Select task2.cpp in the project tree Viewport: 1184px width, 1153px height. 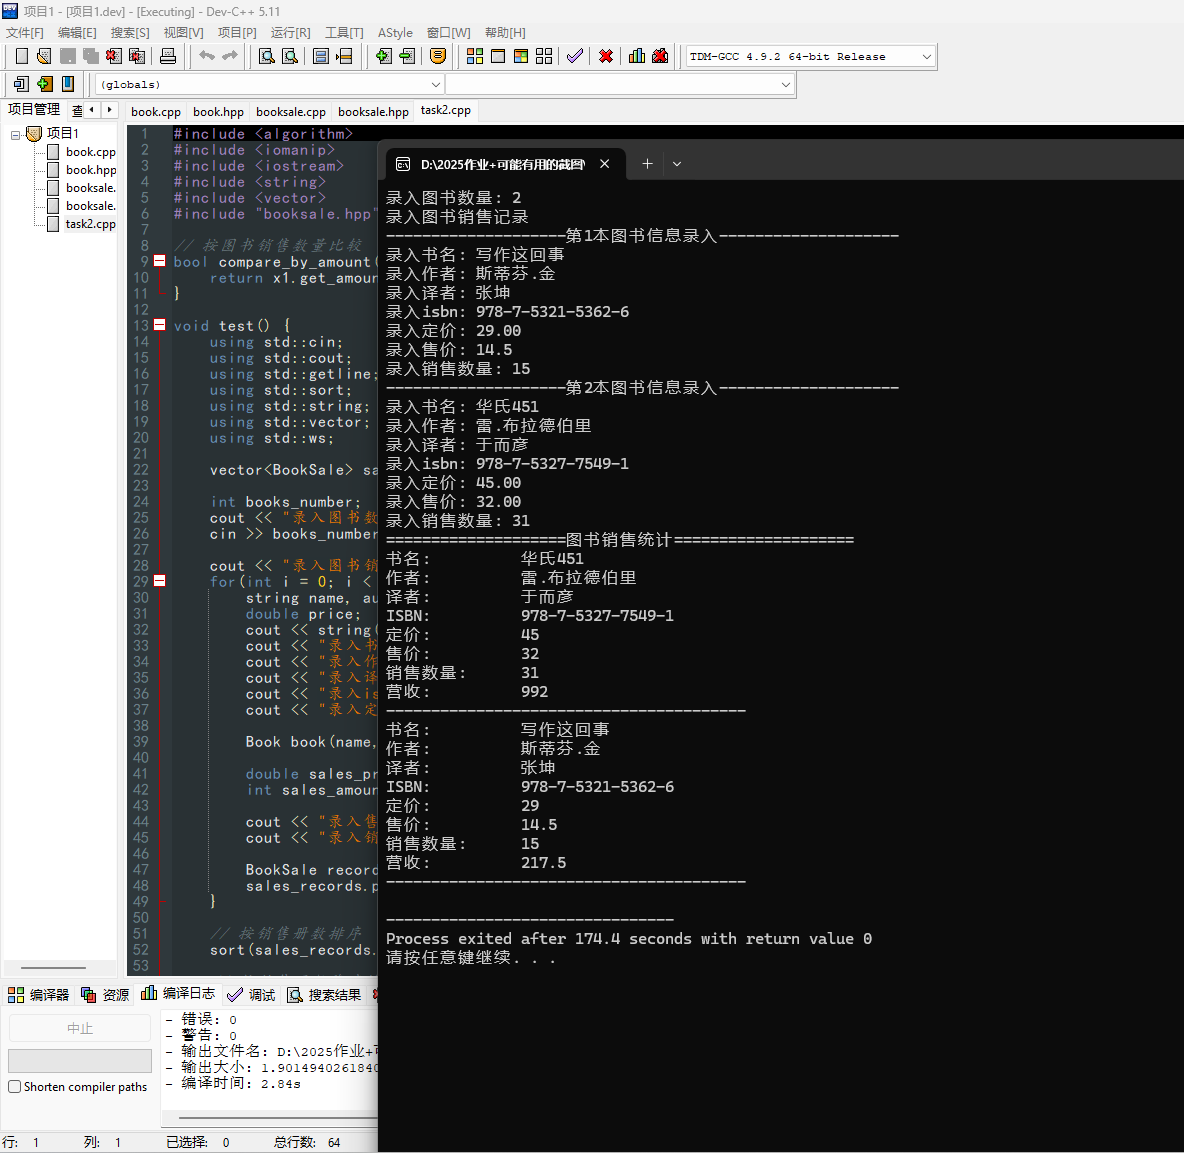(91, 224)
